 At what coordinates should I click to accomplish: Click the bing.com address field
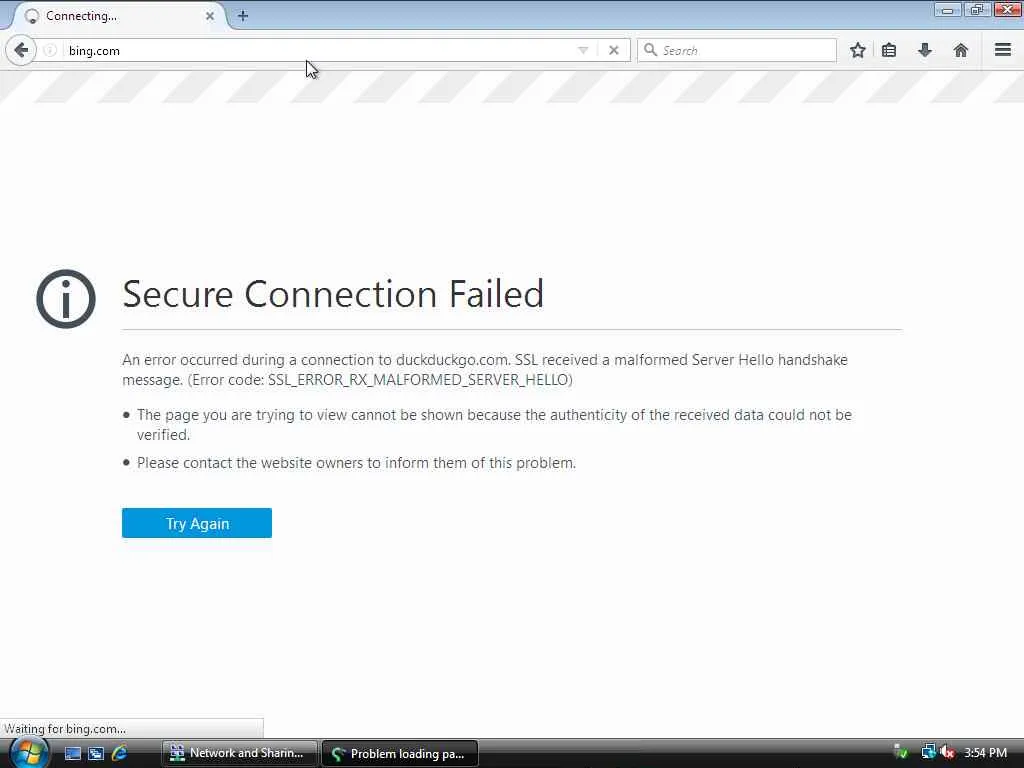pyautogui.click(x=300, y=50)
